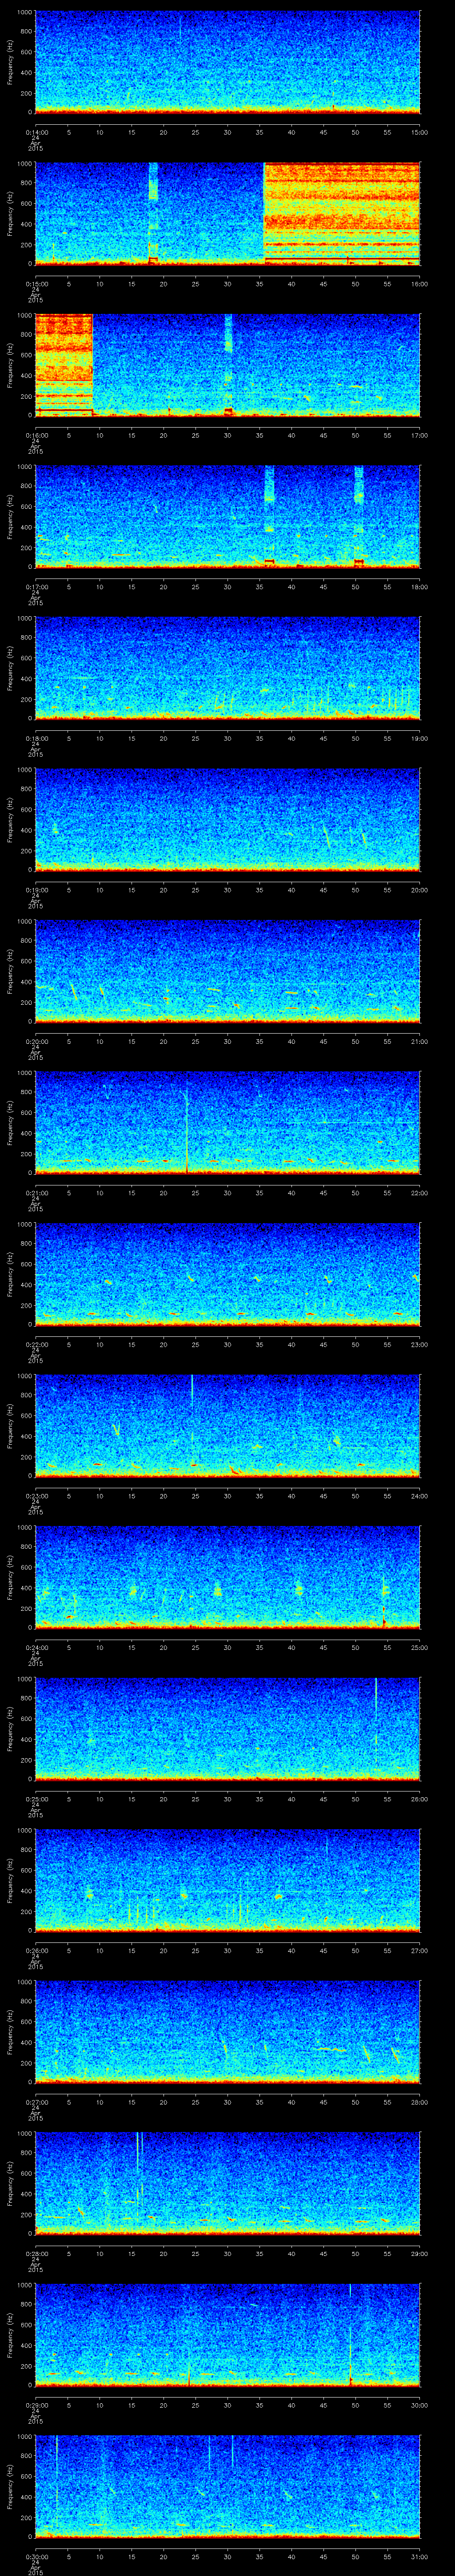Screen dimensions: 455x2576
Task: Click the spectrogram panel starting at 0:19:00
Action: coord(227,820)
